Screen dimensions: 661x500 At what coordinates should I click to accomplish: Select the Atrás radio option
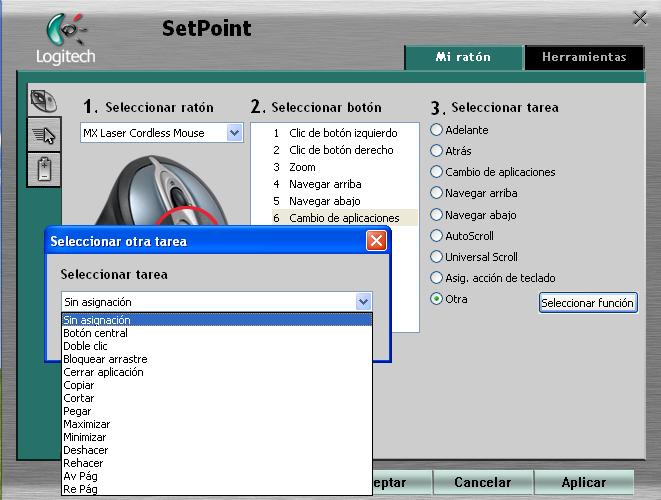(x=436, y=151)
